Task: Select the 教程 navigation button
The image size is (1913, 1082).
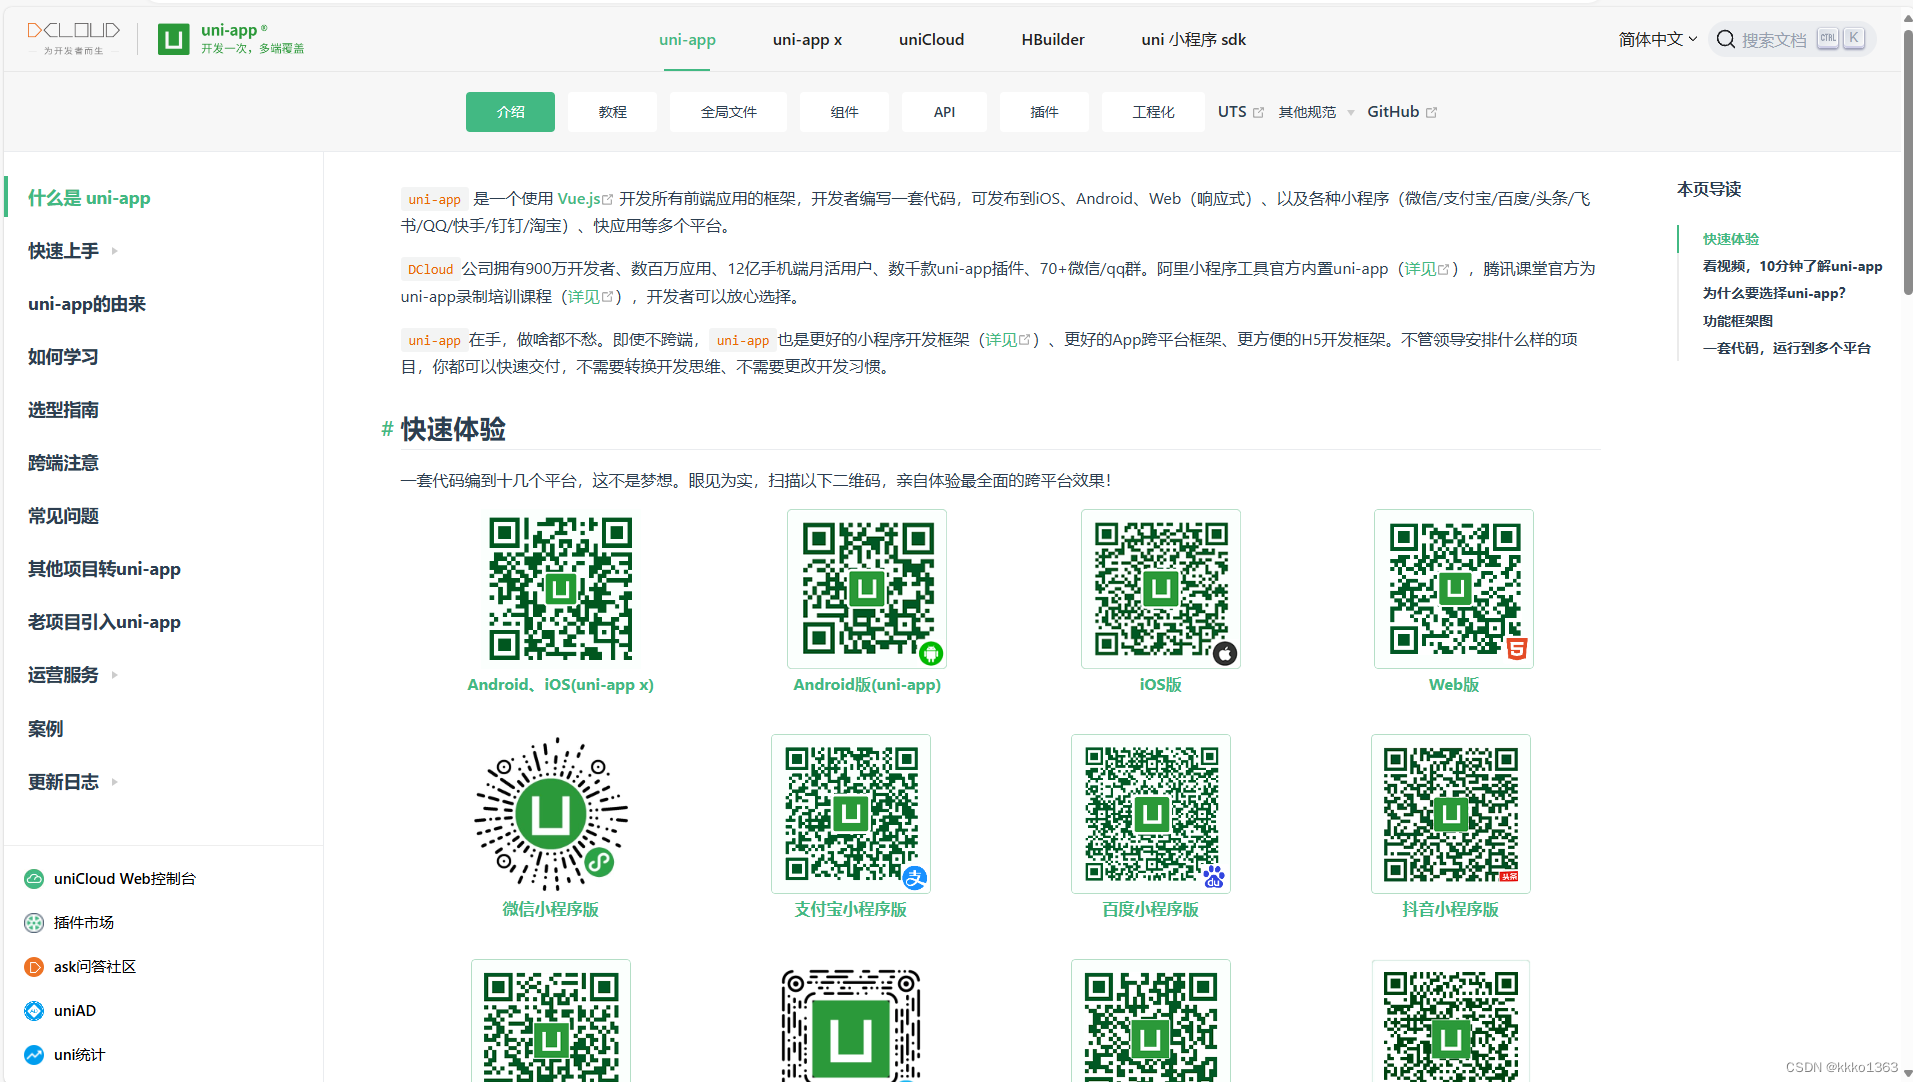Action: pyautogui.click(x=613, y=112)
